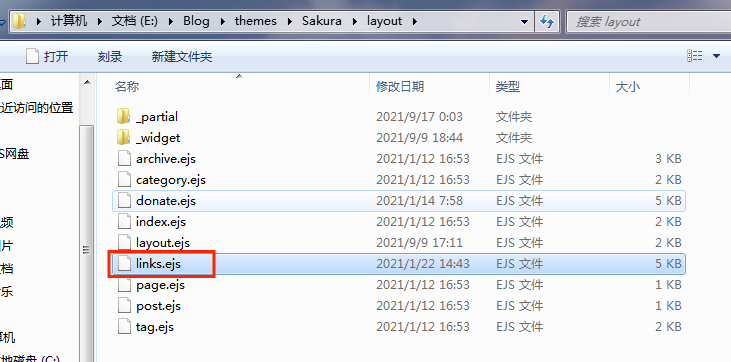Select the layout.ejs file icon
The image size is (731, 362).
124,243
